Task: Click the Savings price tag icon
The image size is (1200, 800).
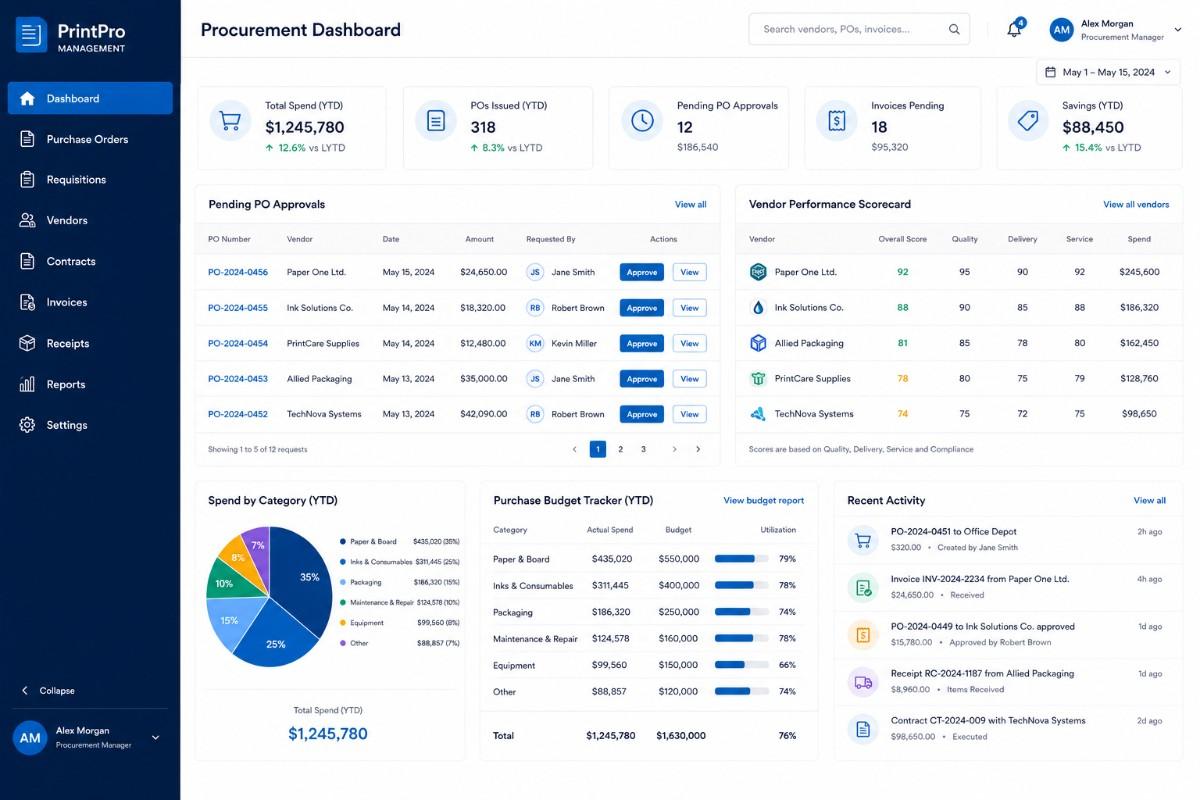Action: (x=1028, y=121)
